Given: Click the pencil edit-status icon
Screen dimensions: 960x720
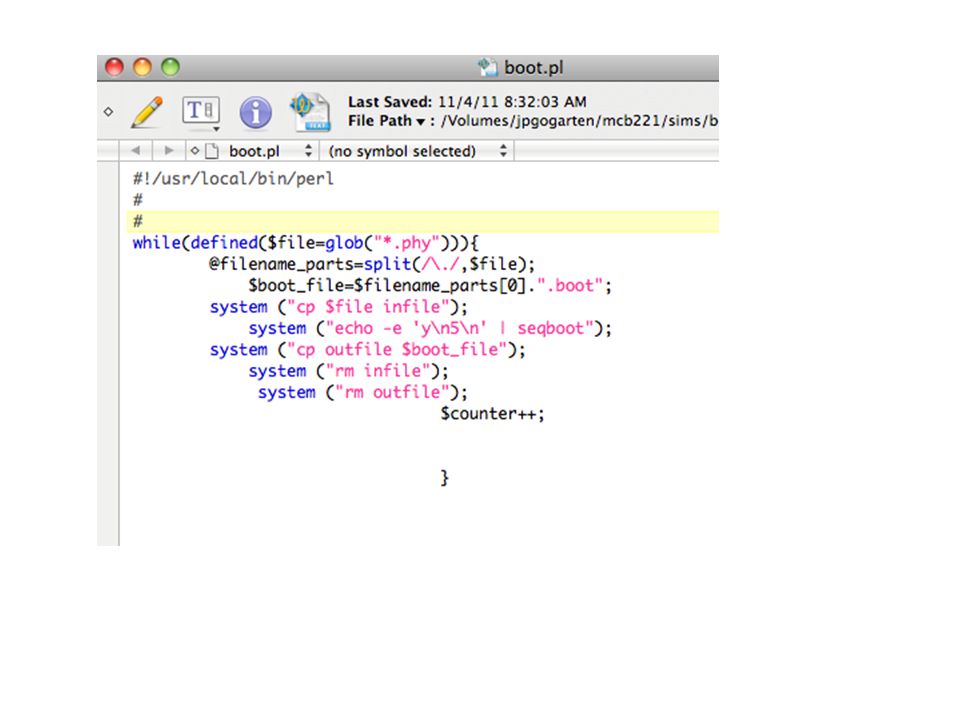Looking at the screenshot, I should point(147,112).
